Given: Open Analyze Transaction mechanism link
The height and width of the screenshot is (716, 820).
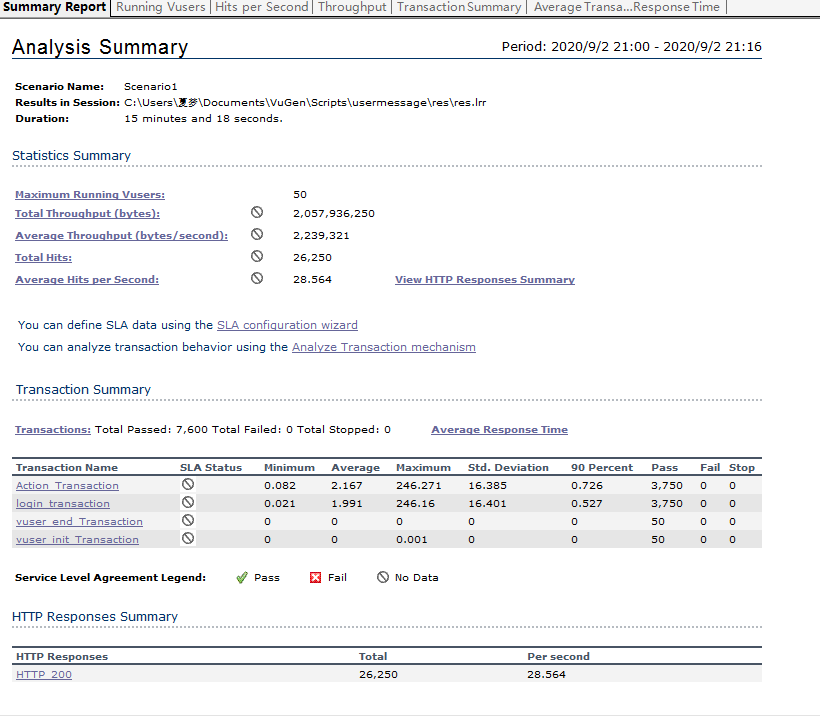Looking at the screenshot, I should (x=384, y=347).
